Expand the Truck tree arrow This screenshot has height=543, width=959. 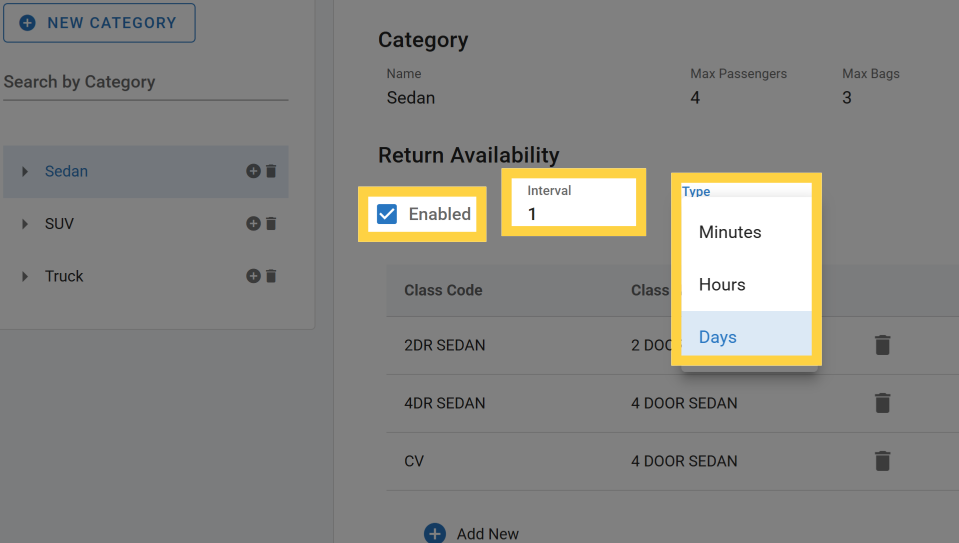[25, 276]
